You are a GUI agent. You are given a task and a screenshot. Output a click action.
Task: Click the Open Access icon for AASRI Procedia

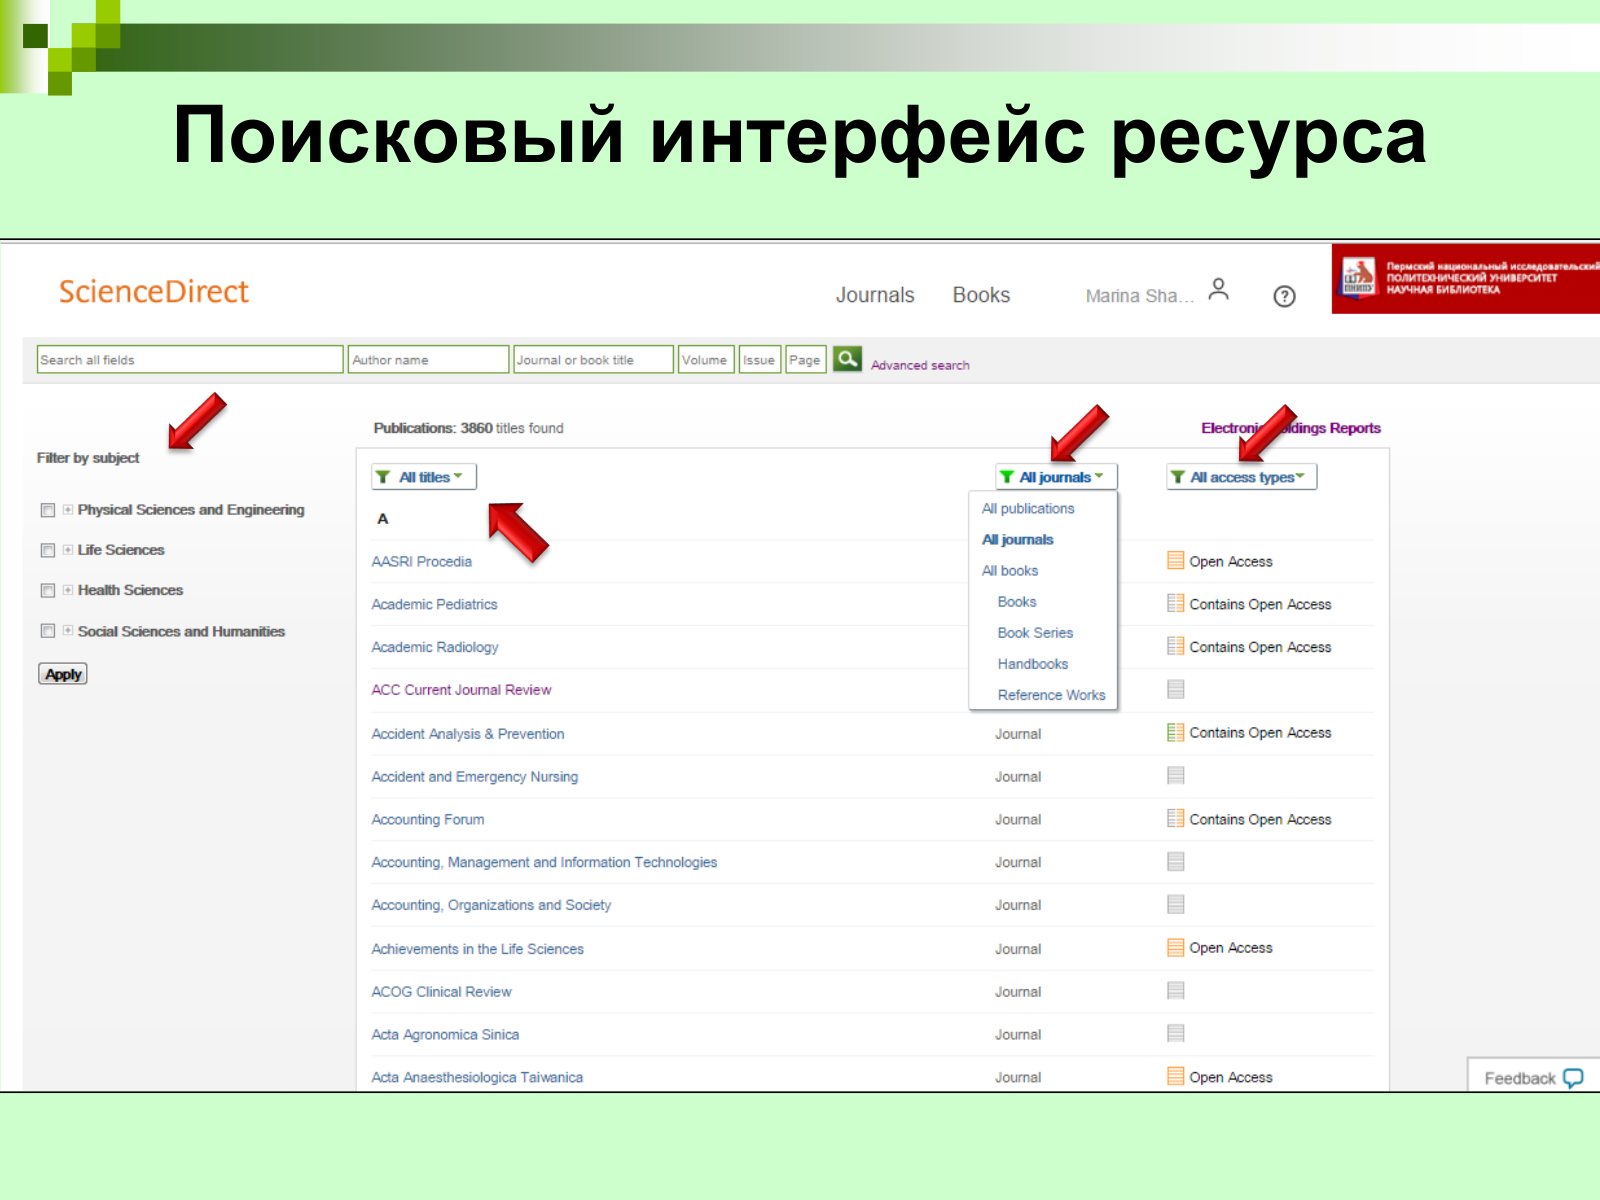click(1176, 560)
